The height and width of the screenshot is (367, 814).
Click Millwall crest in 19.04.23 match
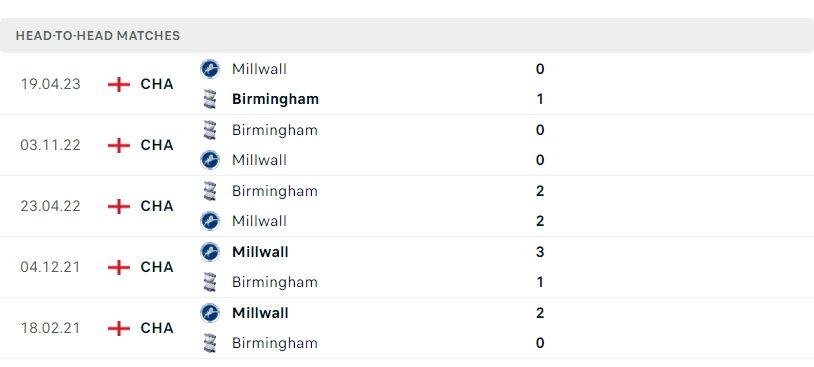tap(210, 69)
